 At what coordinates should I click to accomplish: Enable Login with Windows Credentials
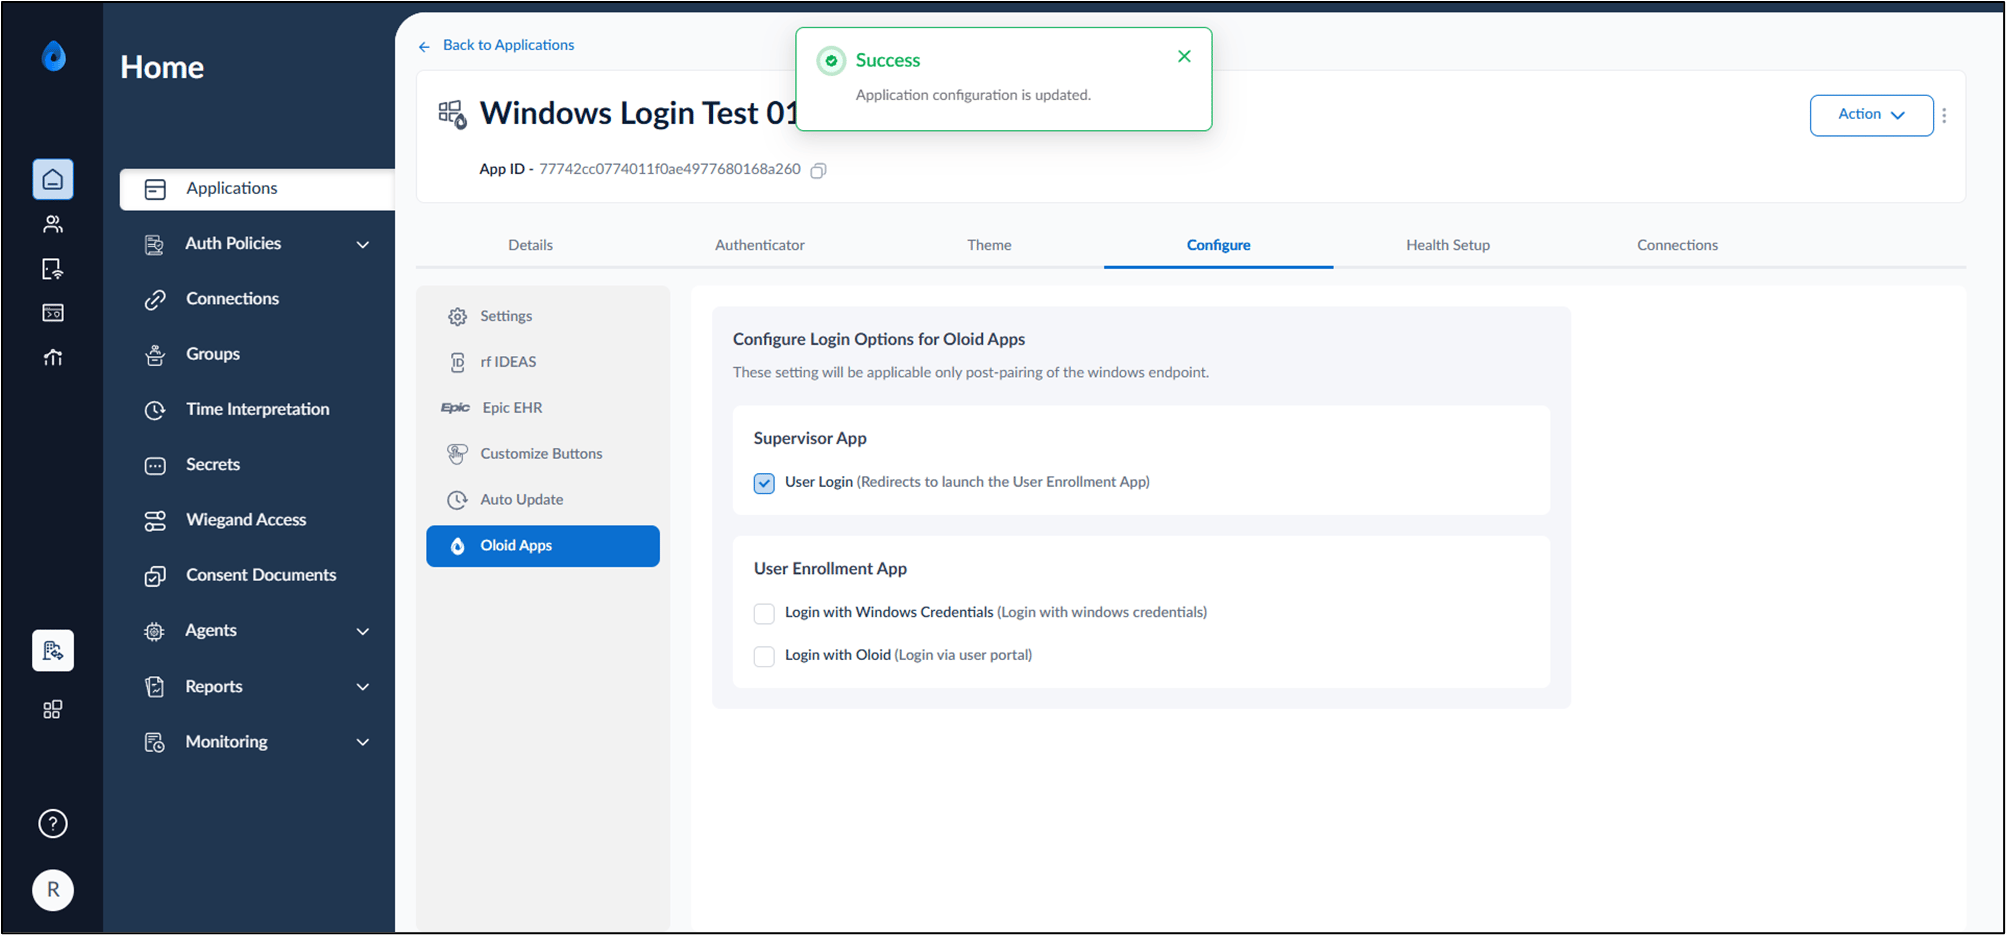tap(764, 613)
